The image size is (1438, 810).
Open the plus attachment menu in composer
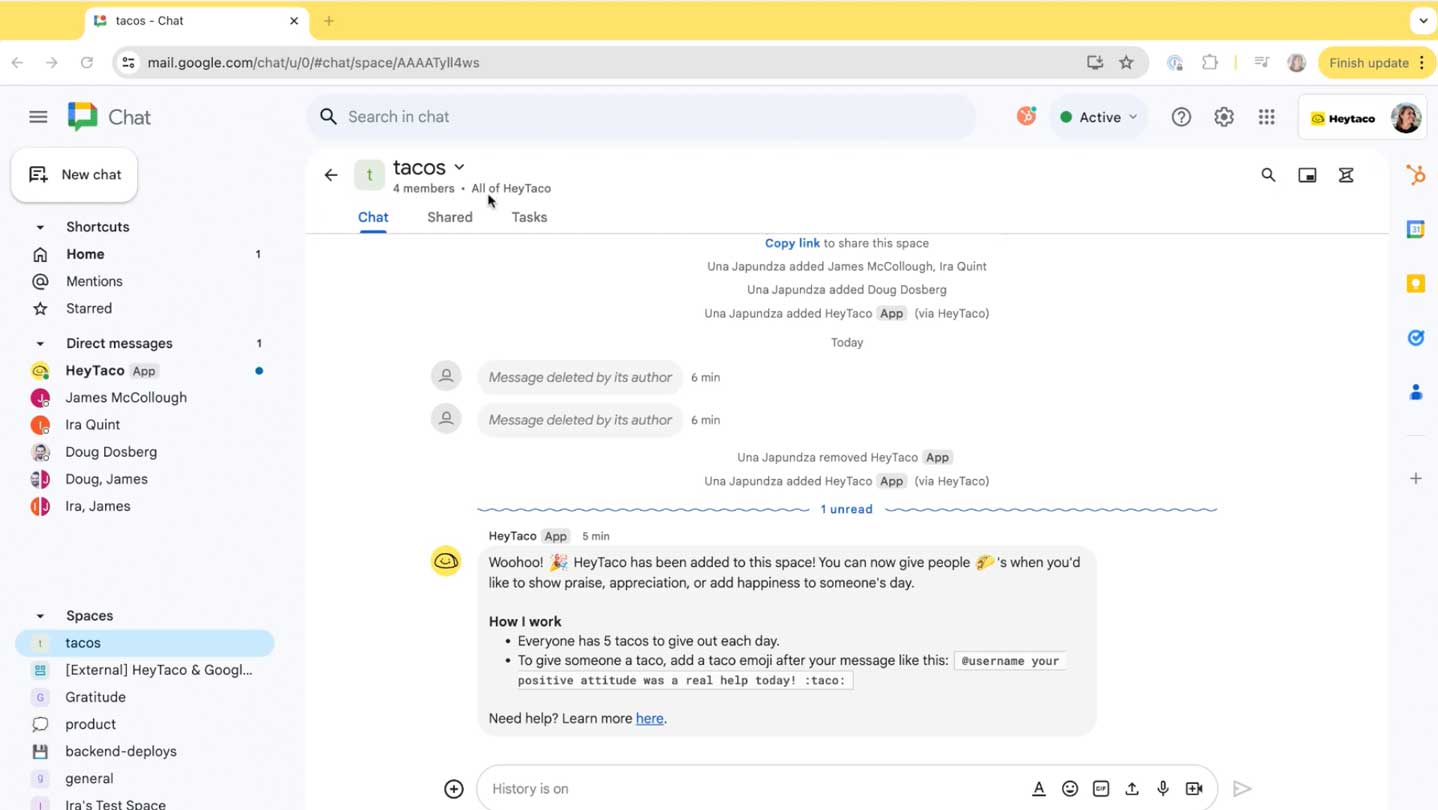(454, 789)
